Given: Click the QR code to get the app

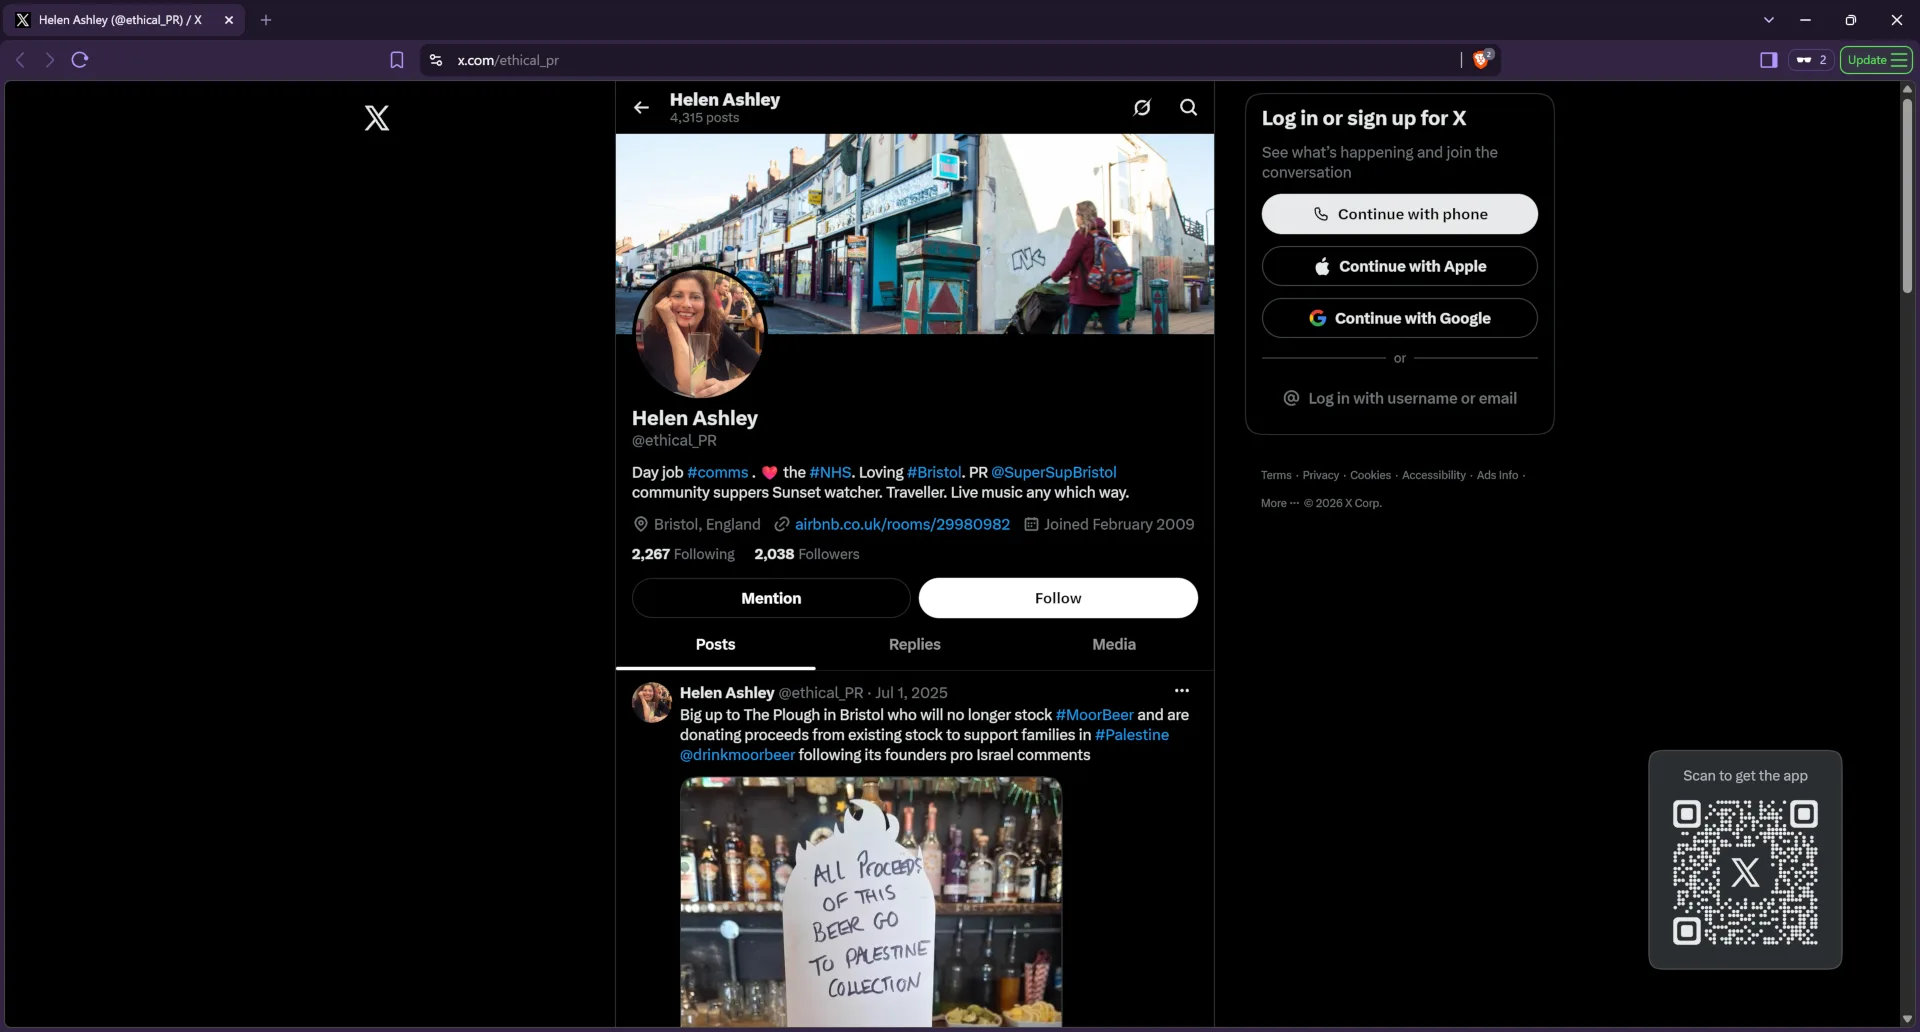Looking at the screenshot, I should coord(1745,872).
